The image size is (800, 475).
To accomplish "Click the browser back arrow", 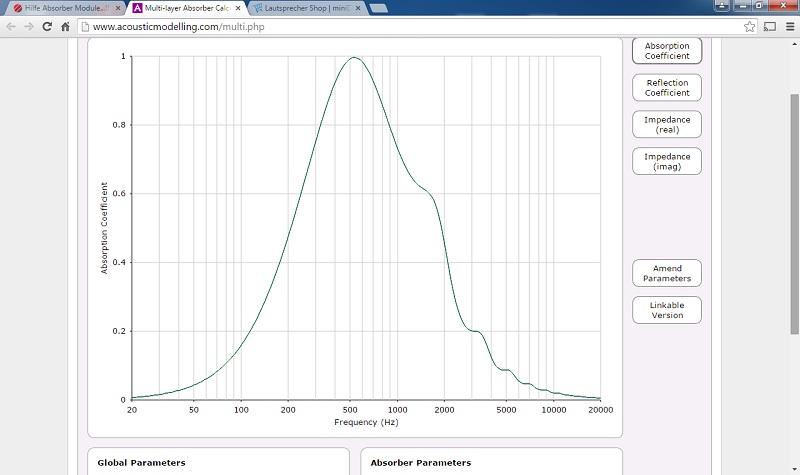I will [x=11, y=27].
